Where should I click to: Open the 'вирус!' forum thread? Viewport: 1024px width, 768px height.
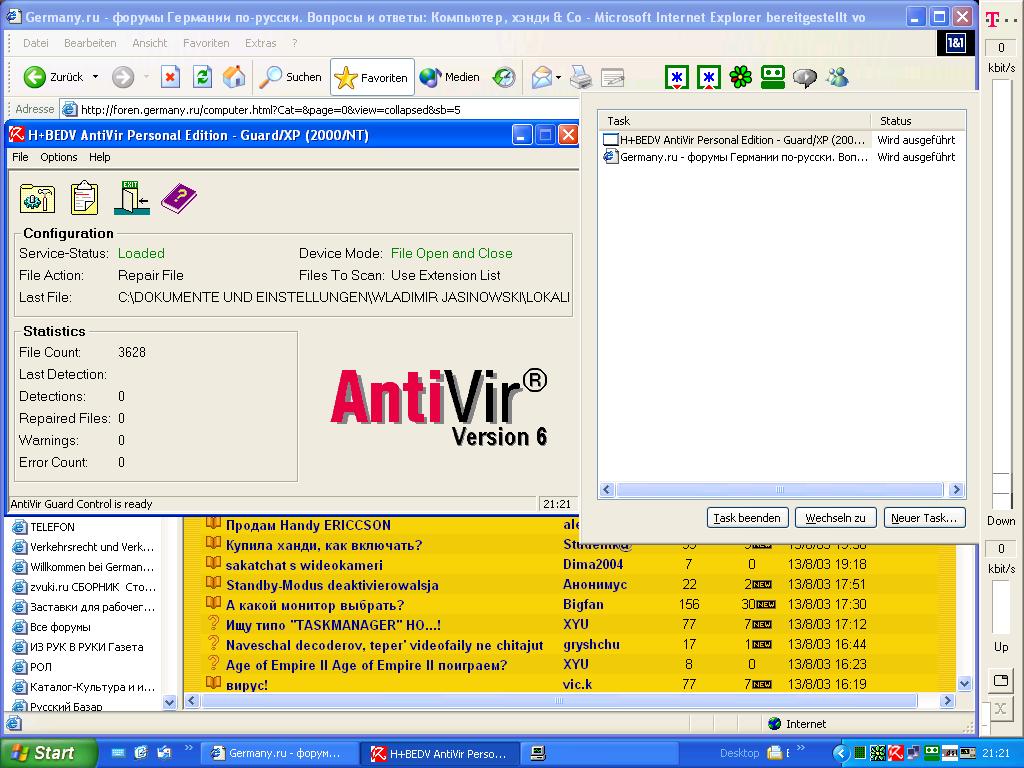click(x=247, y=685)
